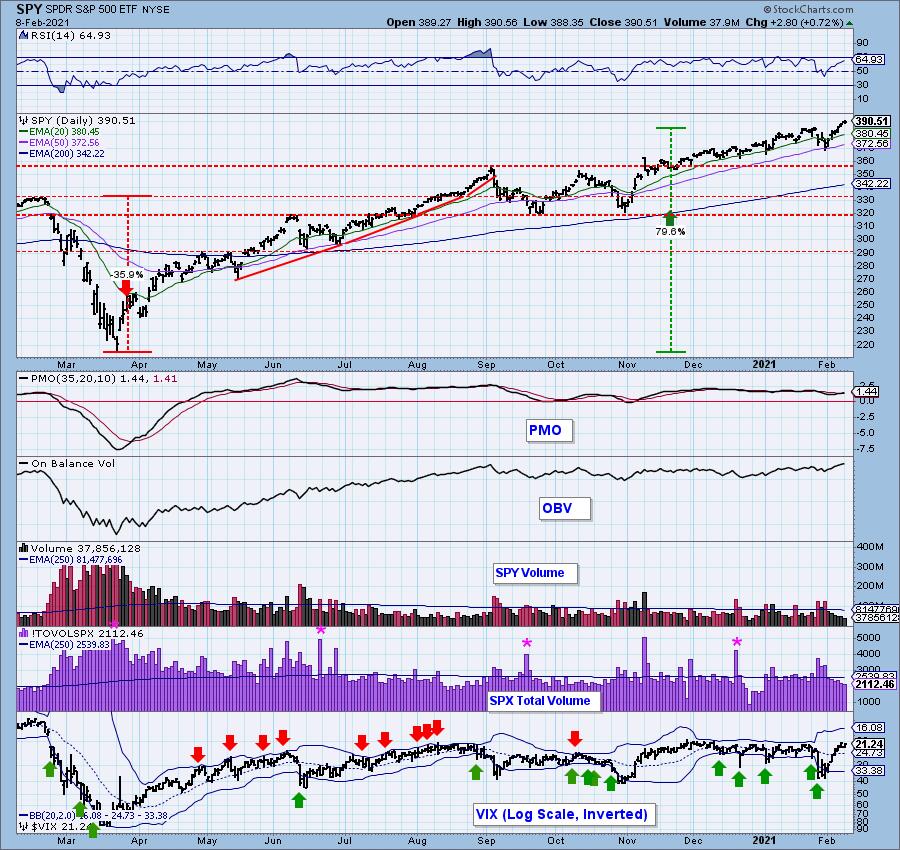Click the 380.45 price axis tag
Viewport: 900px width, 850px height.
[x=871, y=133]
